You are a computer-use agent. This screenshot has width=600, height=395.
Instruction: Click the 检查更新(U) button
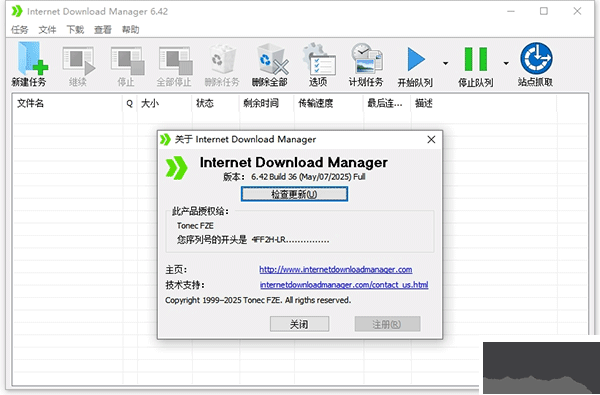294,194
